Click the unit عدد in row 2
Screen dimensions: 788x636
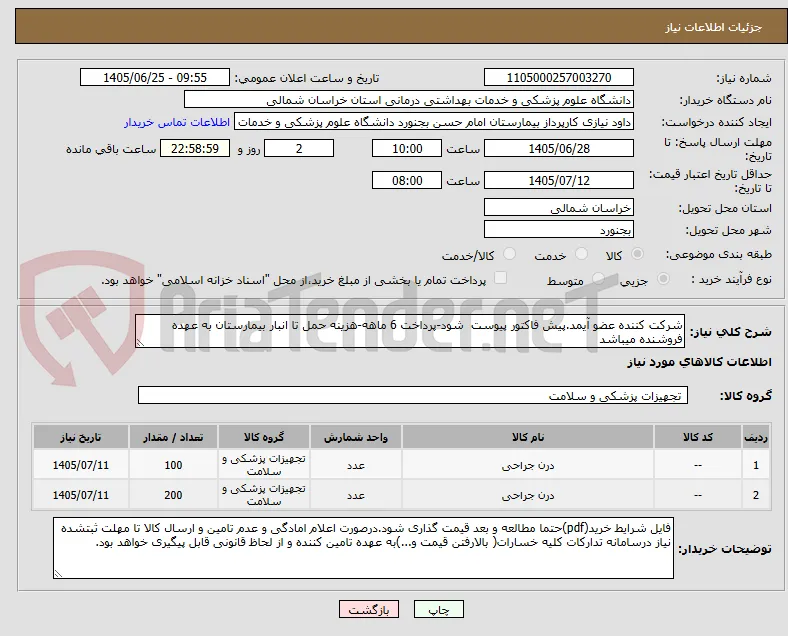click(356, 495)
